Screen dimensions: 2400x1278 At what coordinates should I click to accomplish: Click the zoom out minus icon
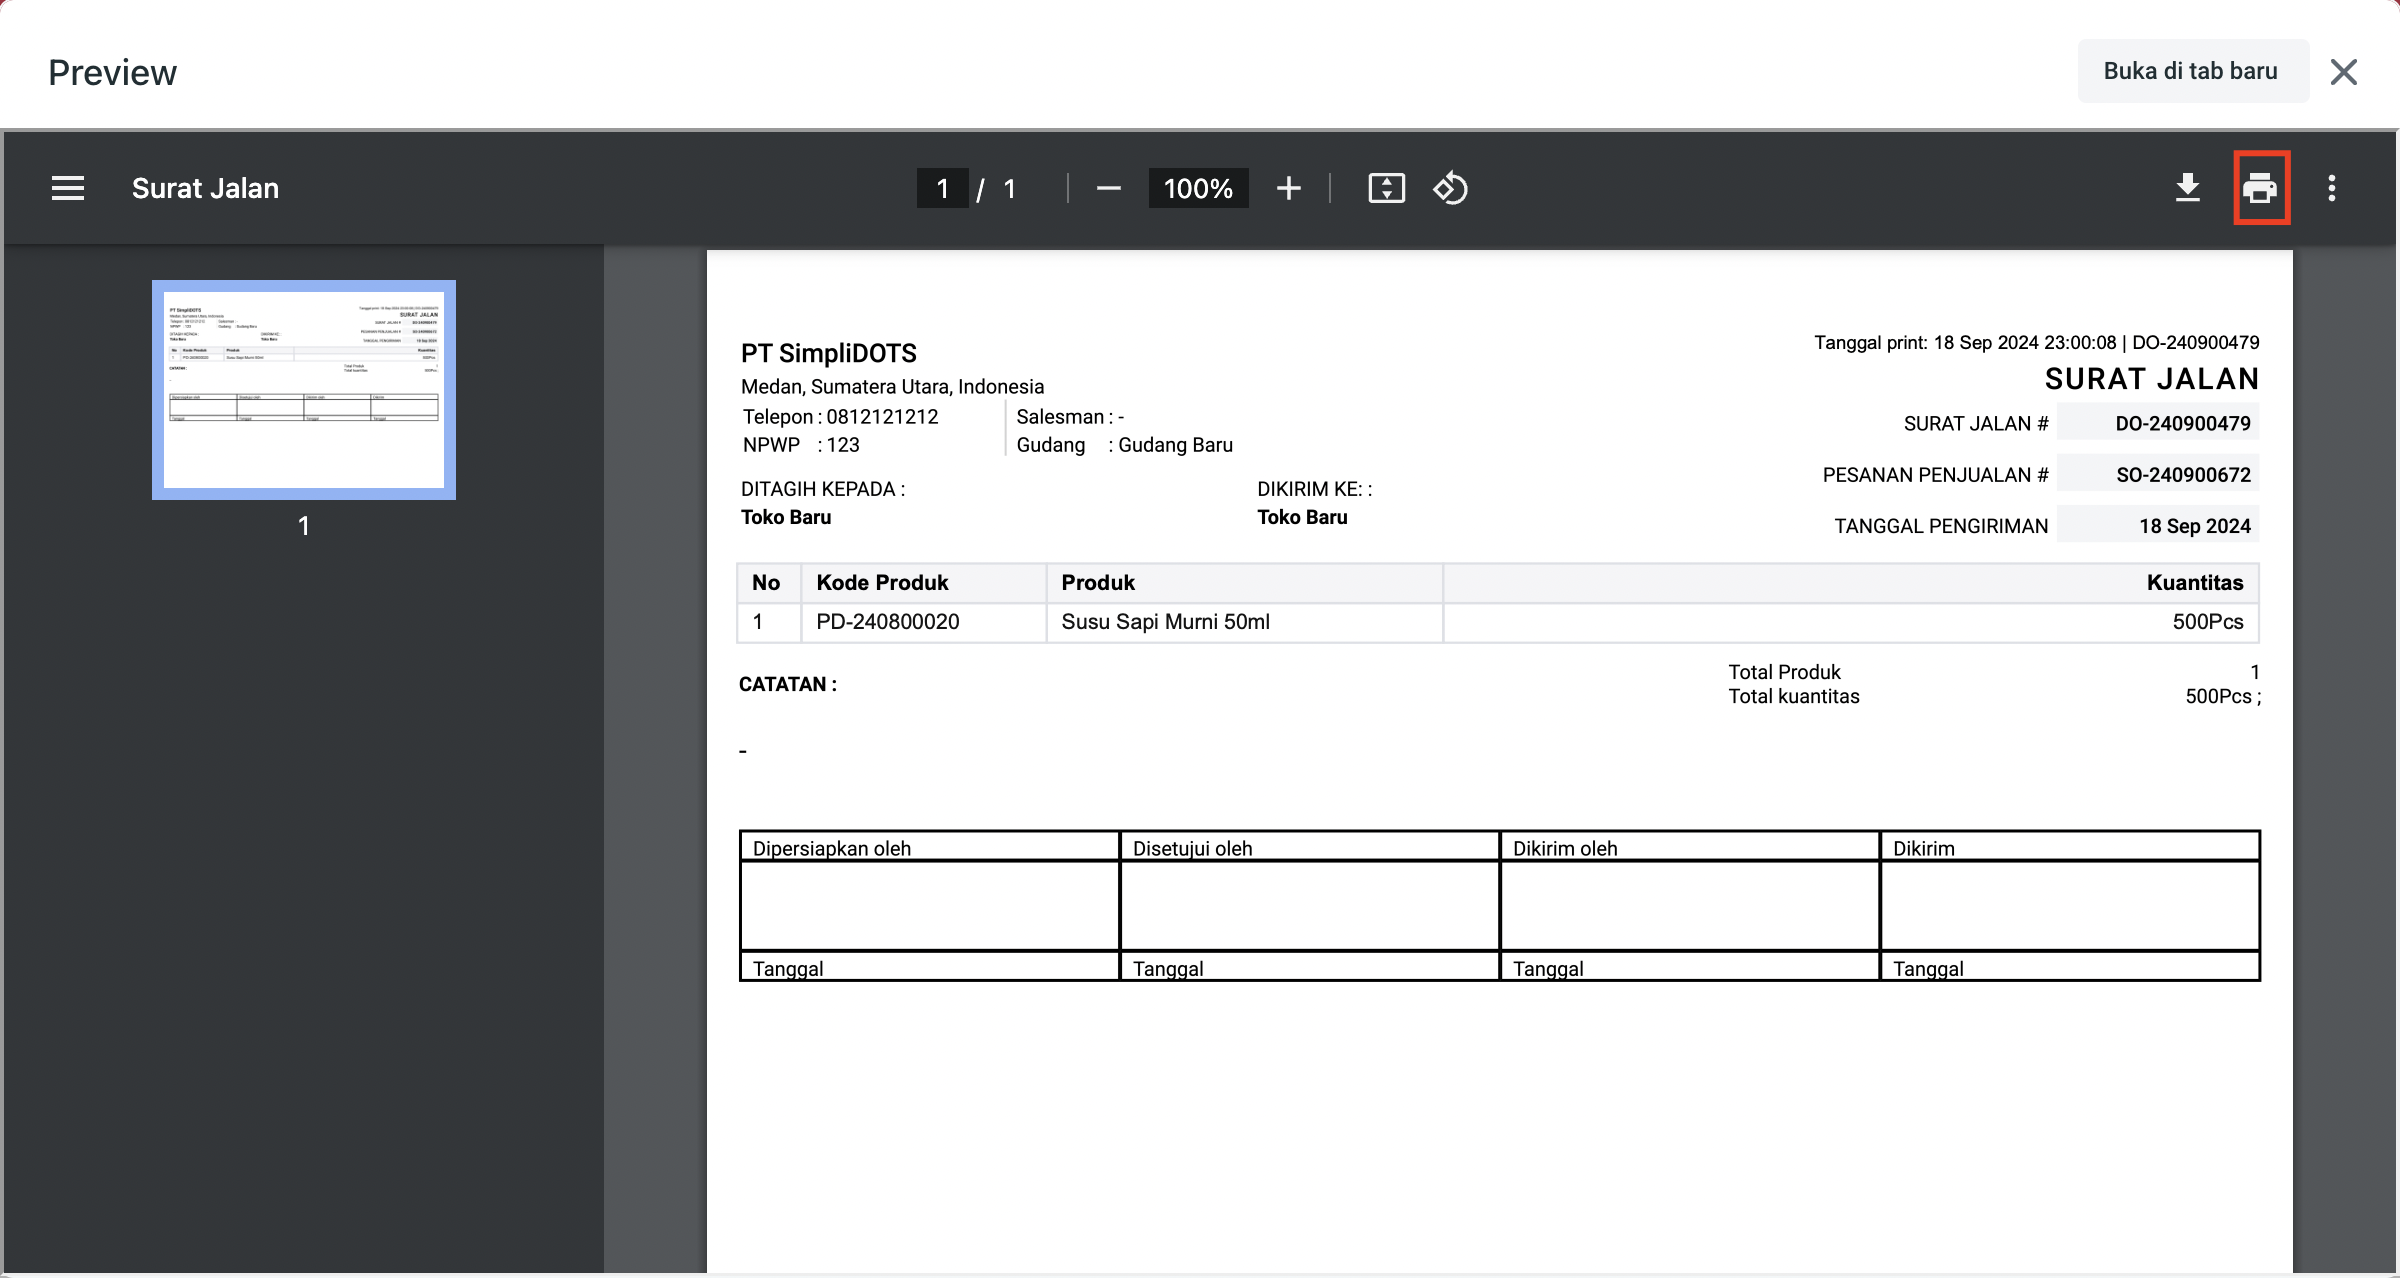tap(1108, 188)
